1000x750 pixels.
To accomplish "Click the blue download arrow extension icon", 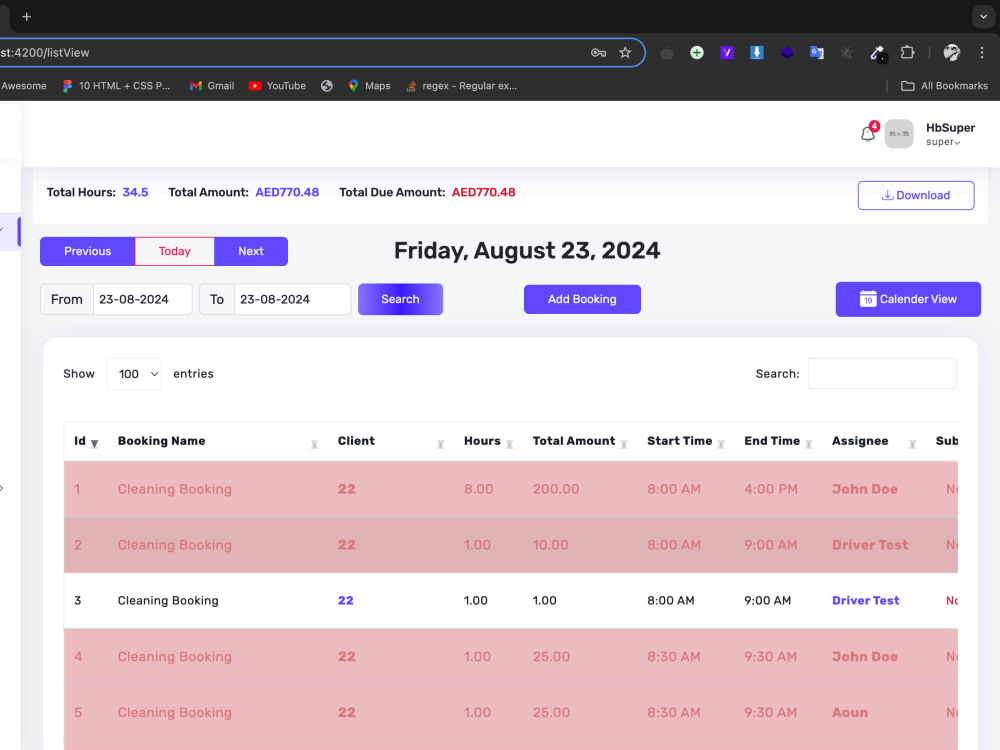I will pos(756,52).
